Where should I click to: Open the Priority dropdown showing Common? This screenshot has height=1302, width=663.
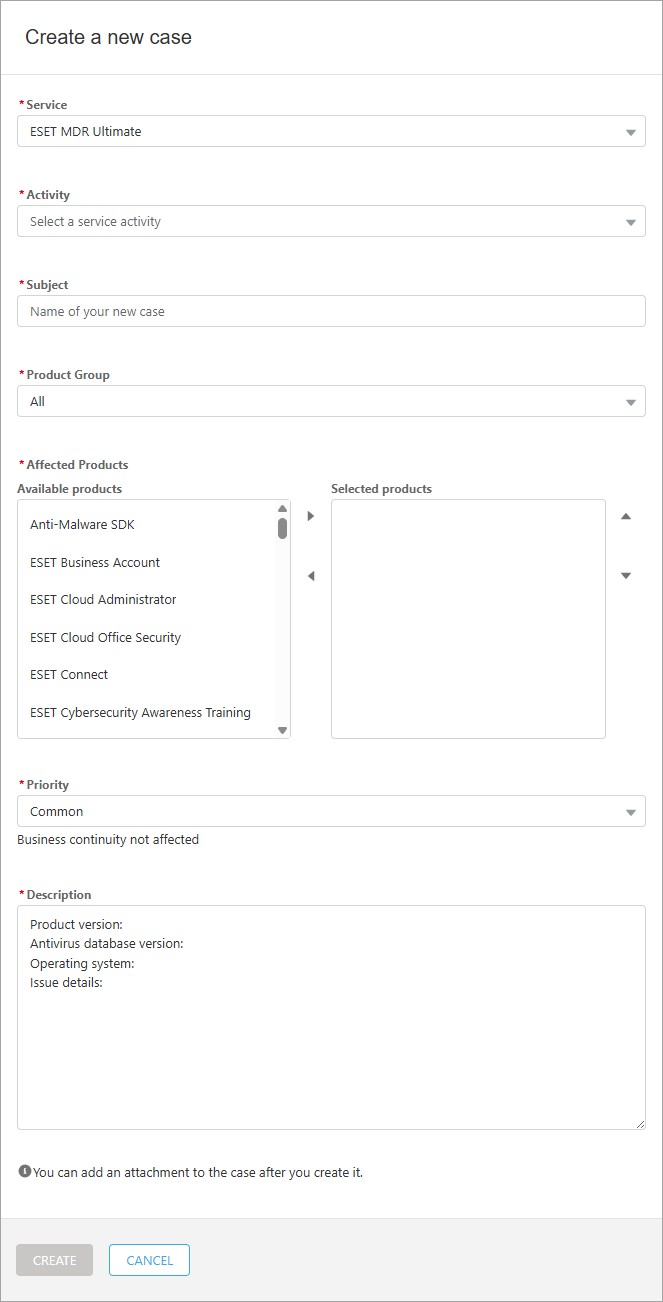331,811
